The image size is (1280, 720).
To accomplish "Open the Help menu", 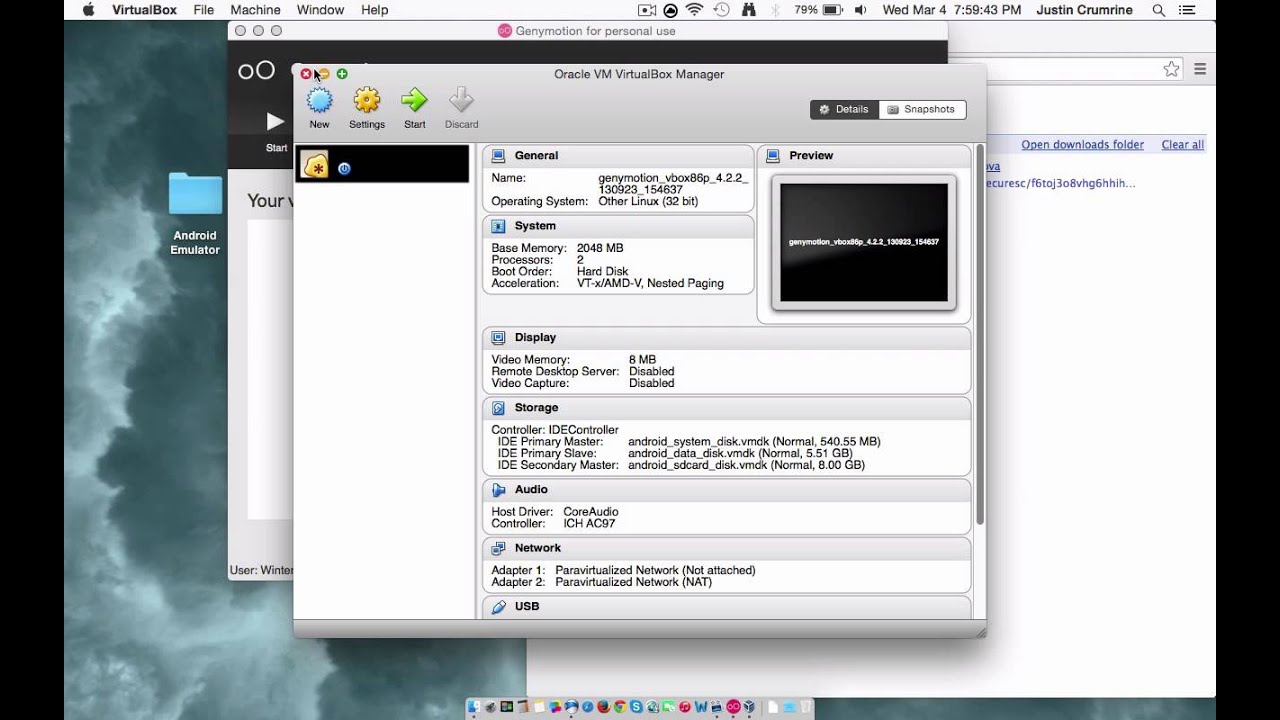I will coord(374,10).
